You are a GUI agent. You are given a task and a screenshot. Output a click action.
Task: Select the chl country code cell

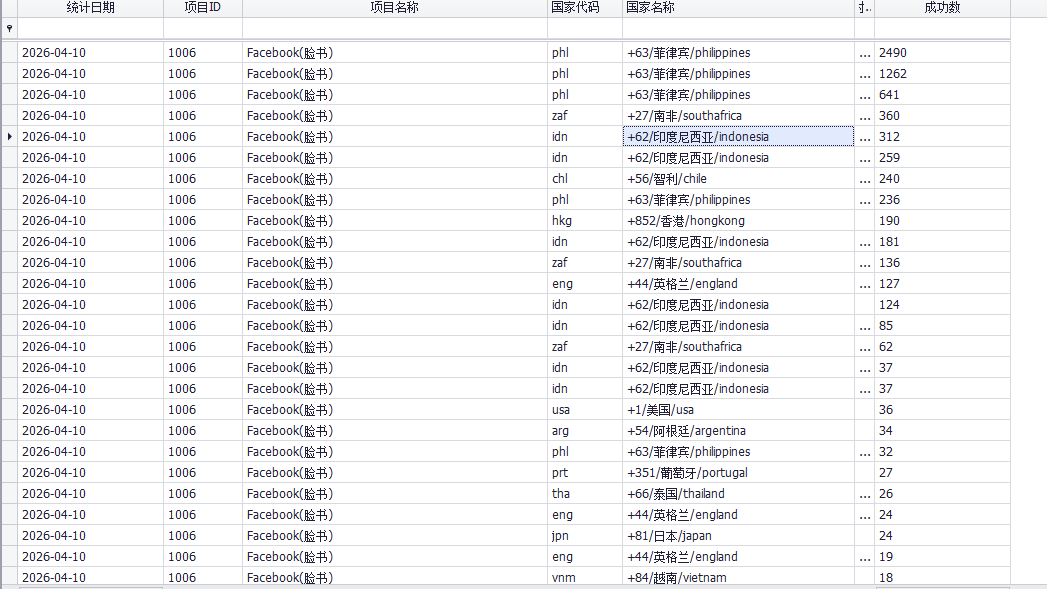[x=585, y=178]
